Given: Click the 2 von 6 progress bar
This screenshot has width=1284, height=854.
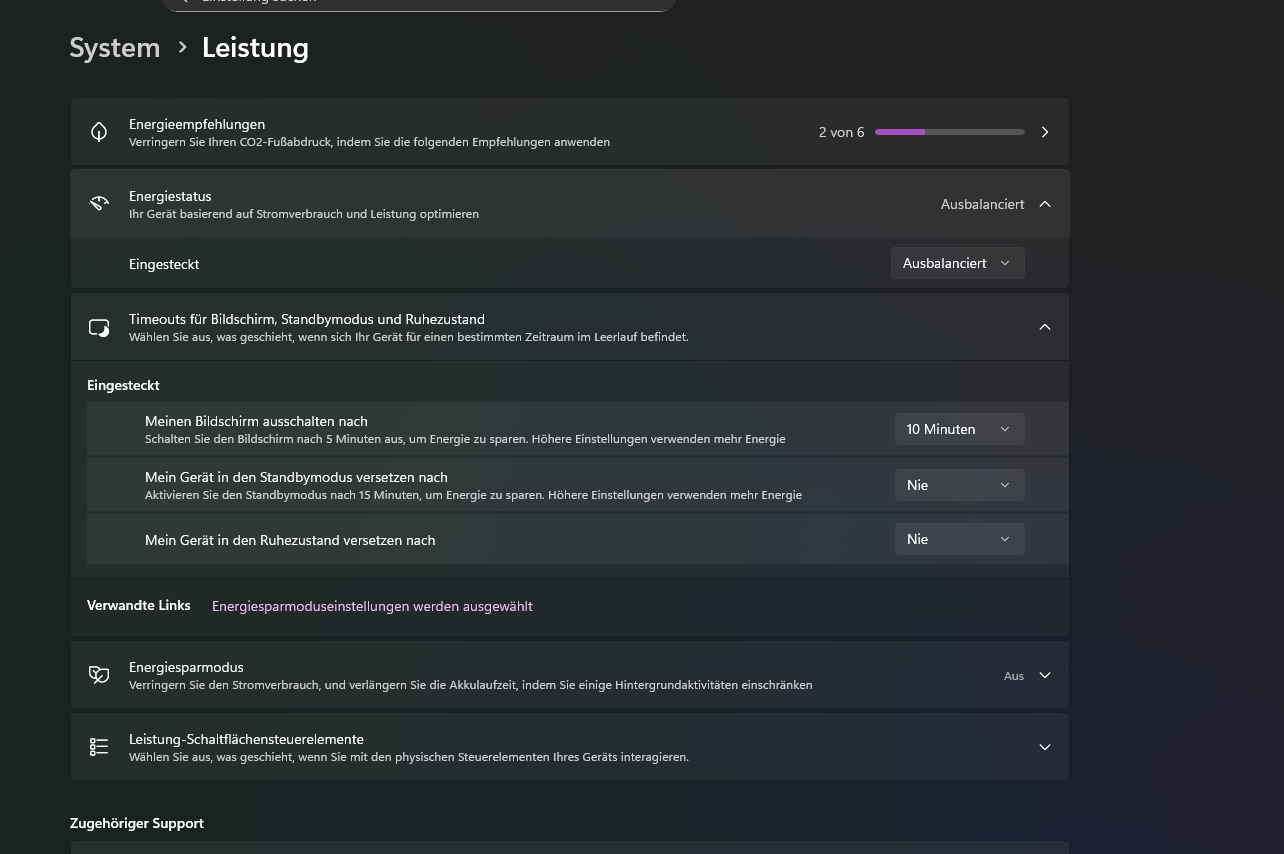Looking at the screenshot, I should (x=949, y=132).
